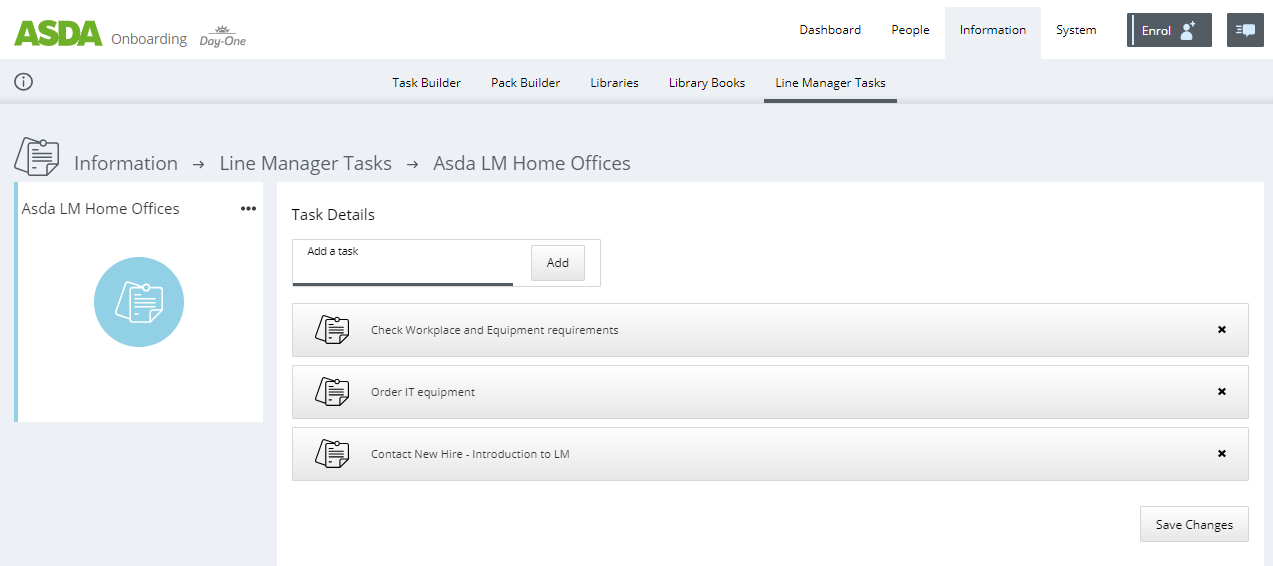The image size is (1273, 566).
Task: Click the info circle icon
Action: (x=24, y=82)
